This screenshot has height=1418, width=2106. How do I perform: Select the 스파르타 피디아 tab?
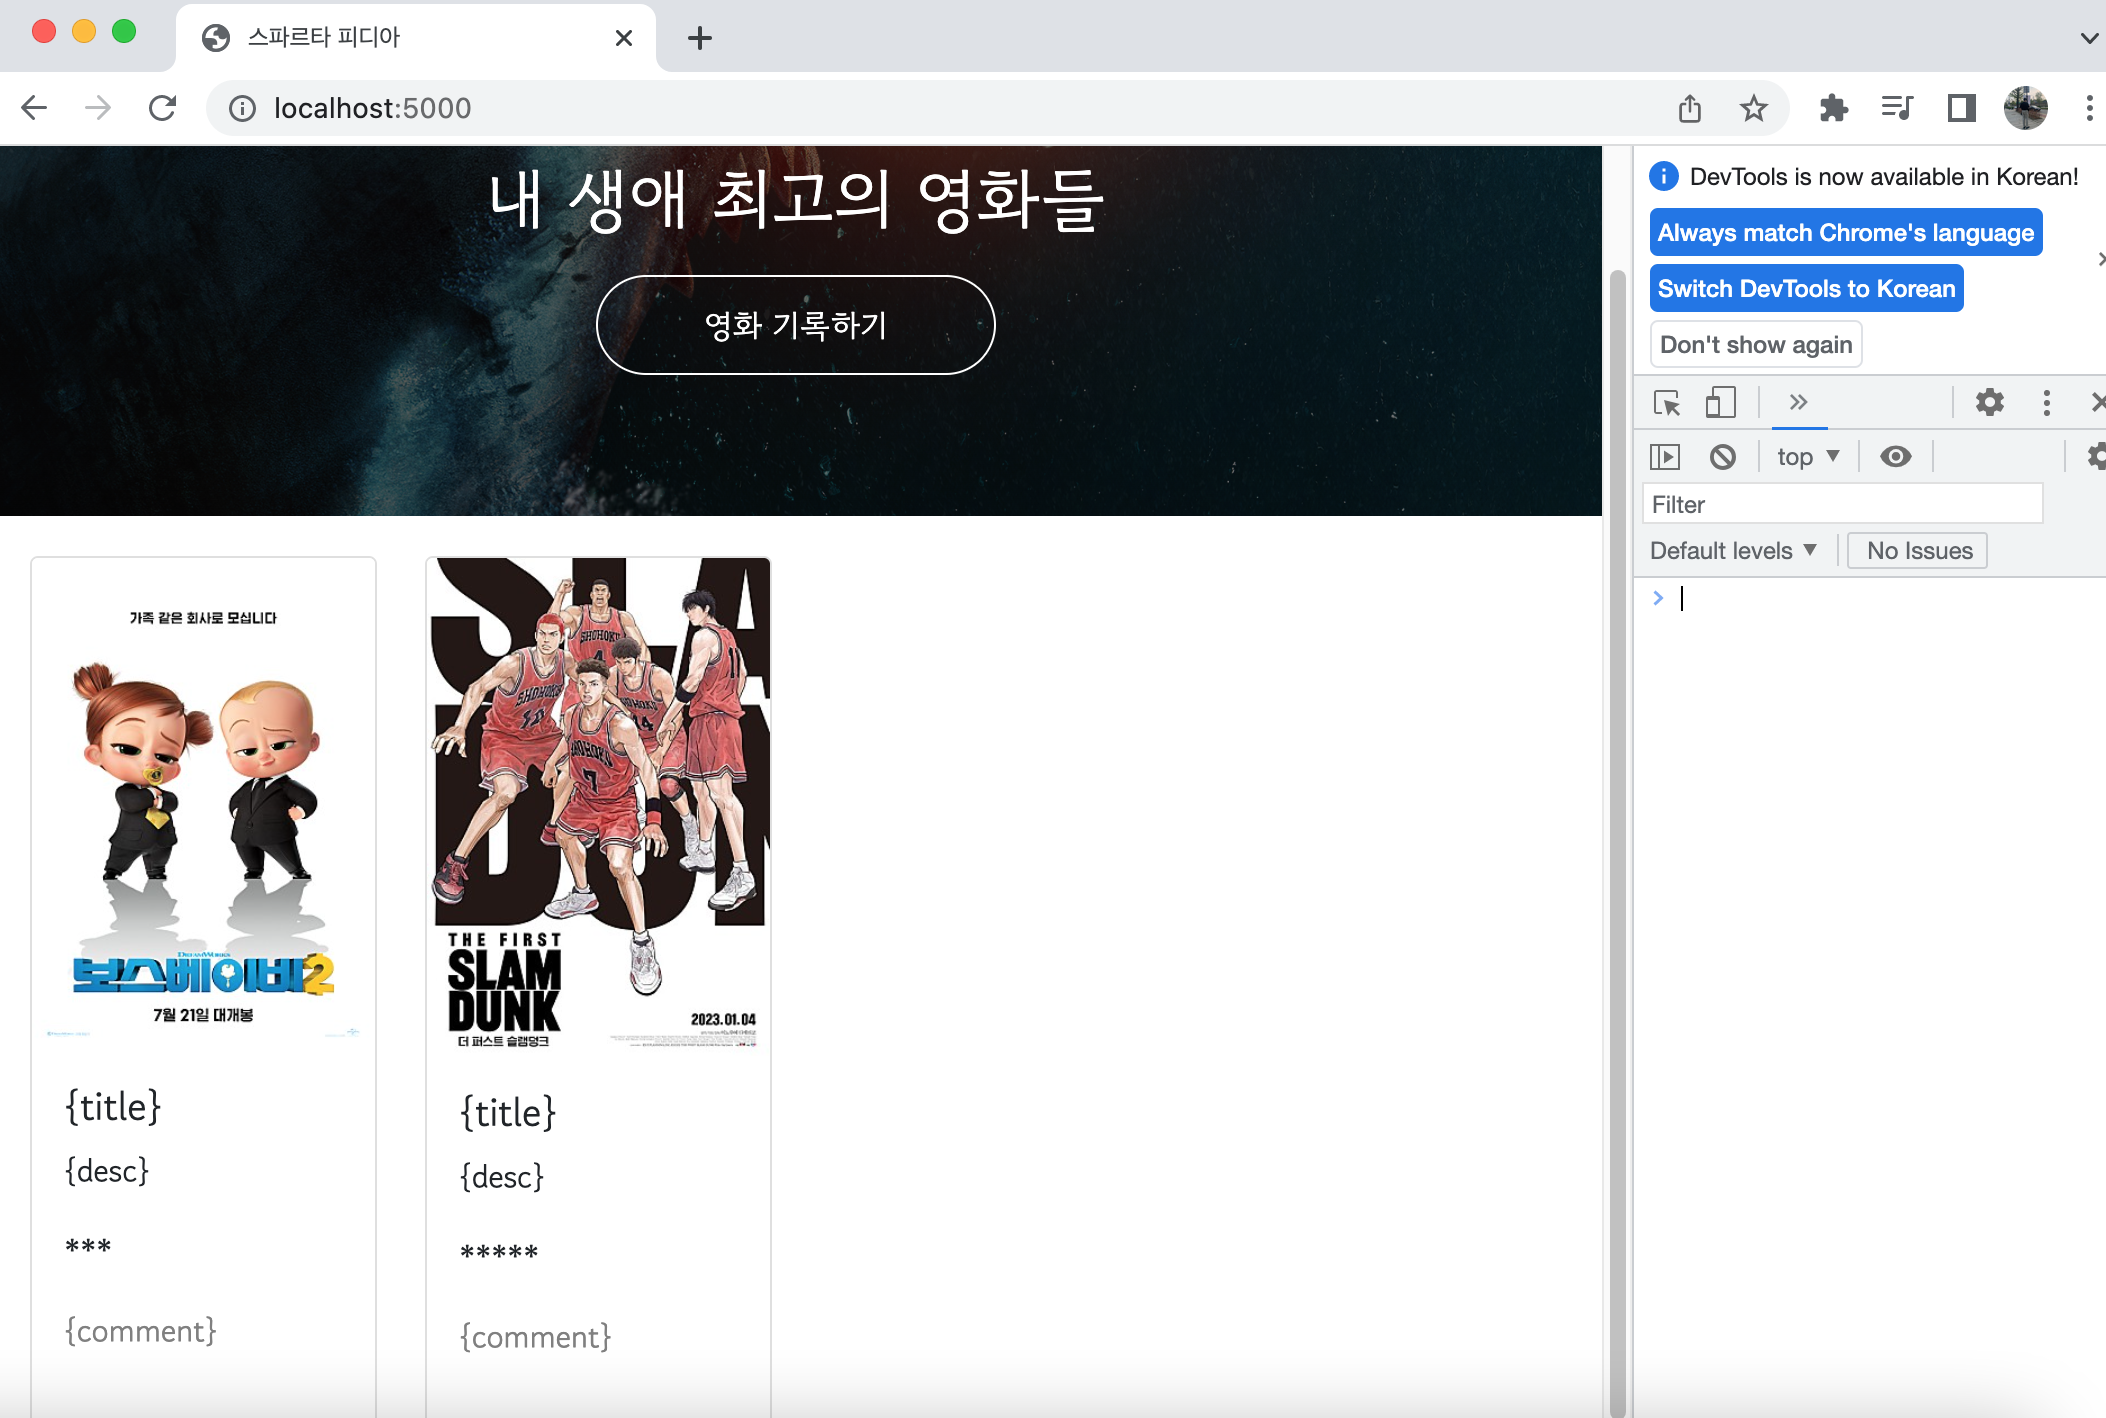(415, 38)
